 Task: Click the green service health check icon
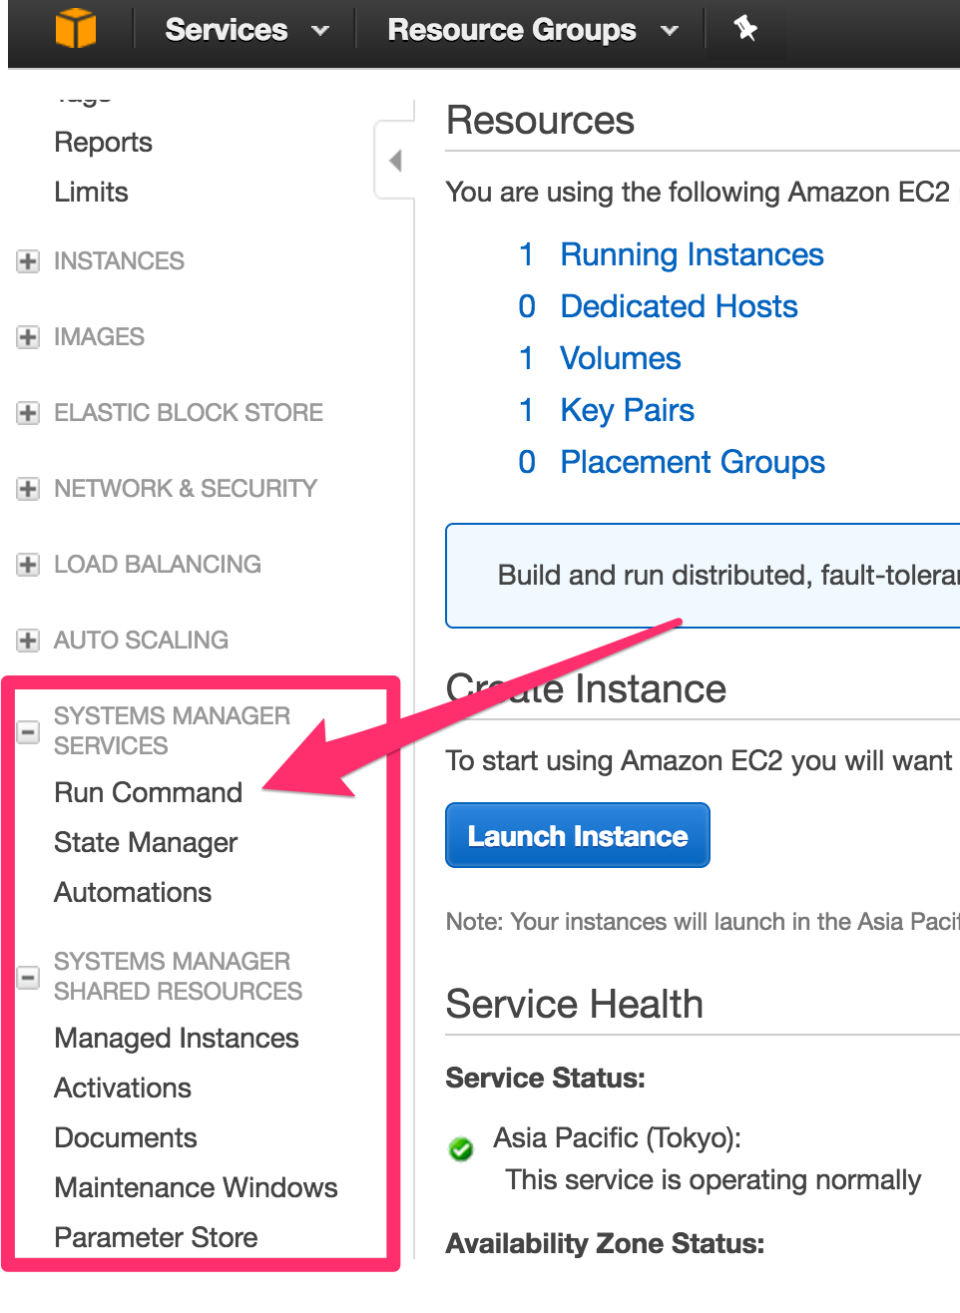[x=461, y=1150]
